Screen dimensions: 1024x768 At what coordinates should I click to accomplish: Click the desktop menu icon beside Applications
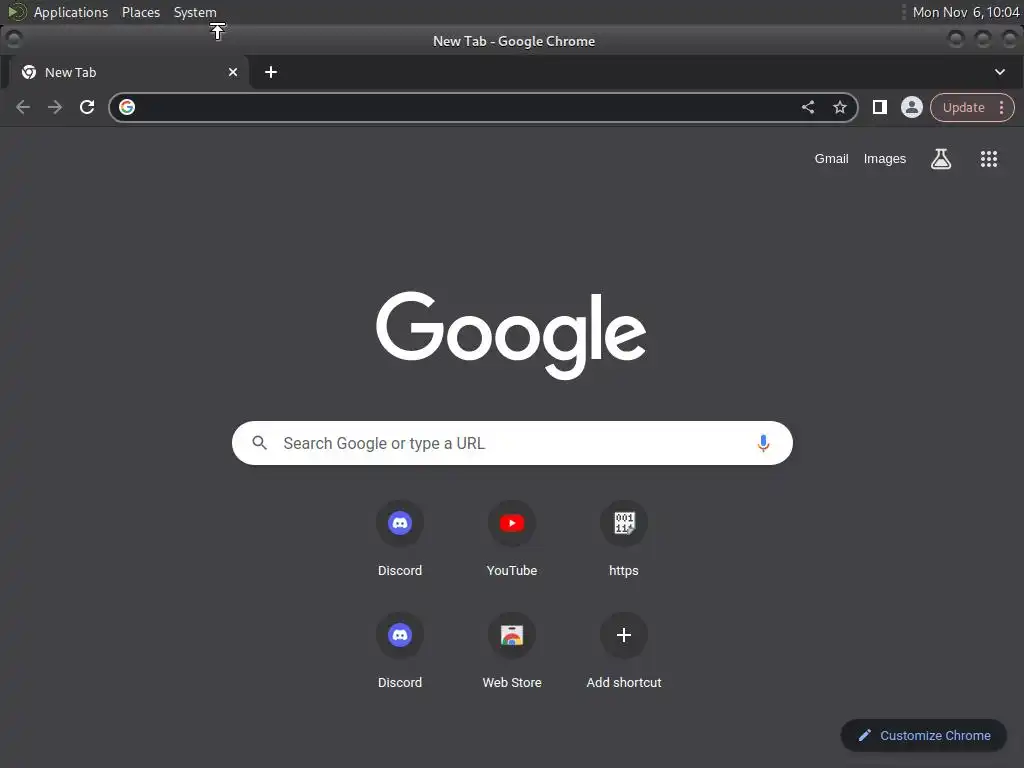[x=16, y=12]
